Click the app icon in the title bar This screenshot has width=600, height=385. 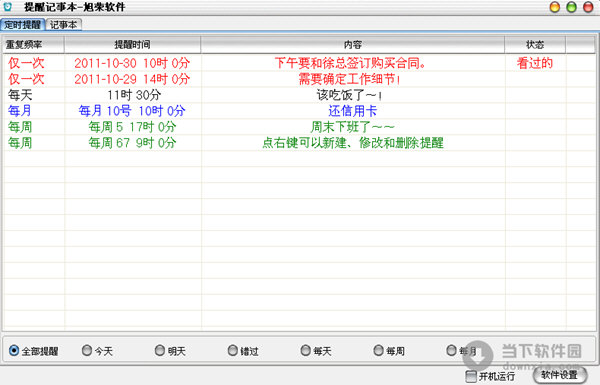[x=8, y=7]
